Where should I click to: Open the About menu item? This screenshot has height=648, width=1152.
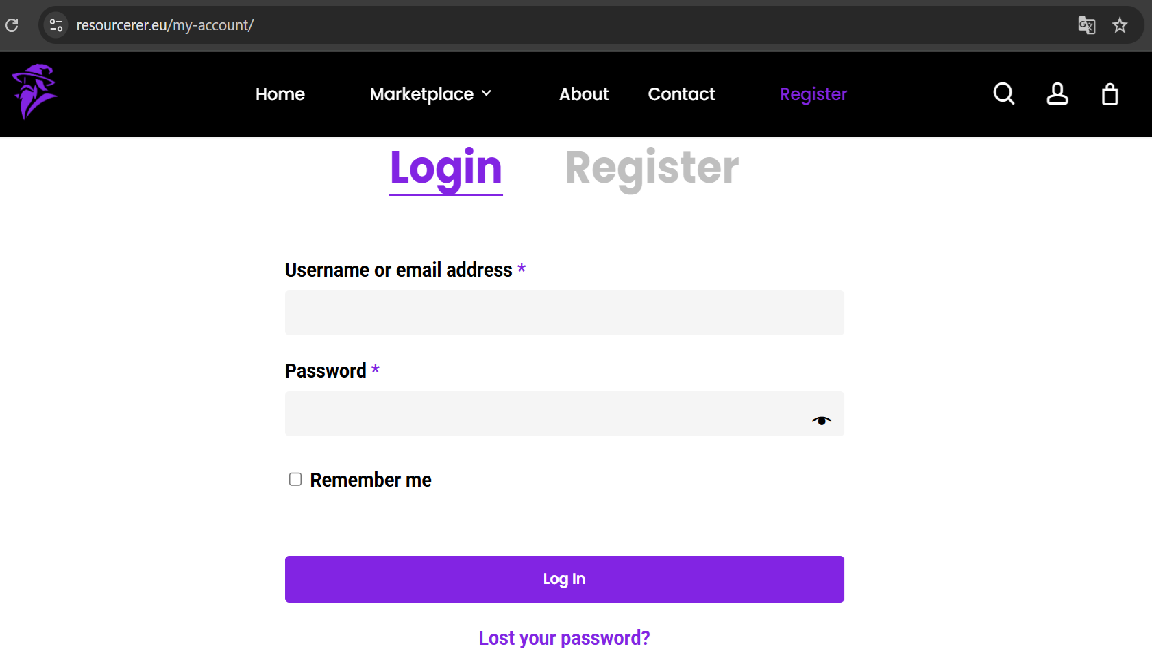584,94
